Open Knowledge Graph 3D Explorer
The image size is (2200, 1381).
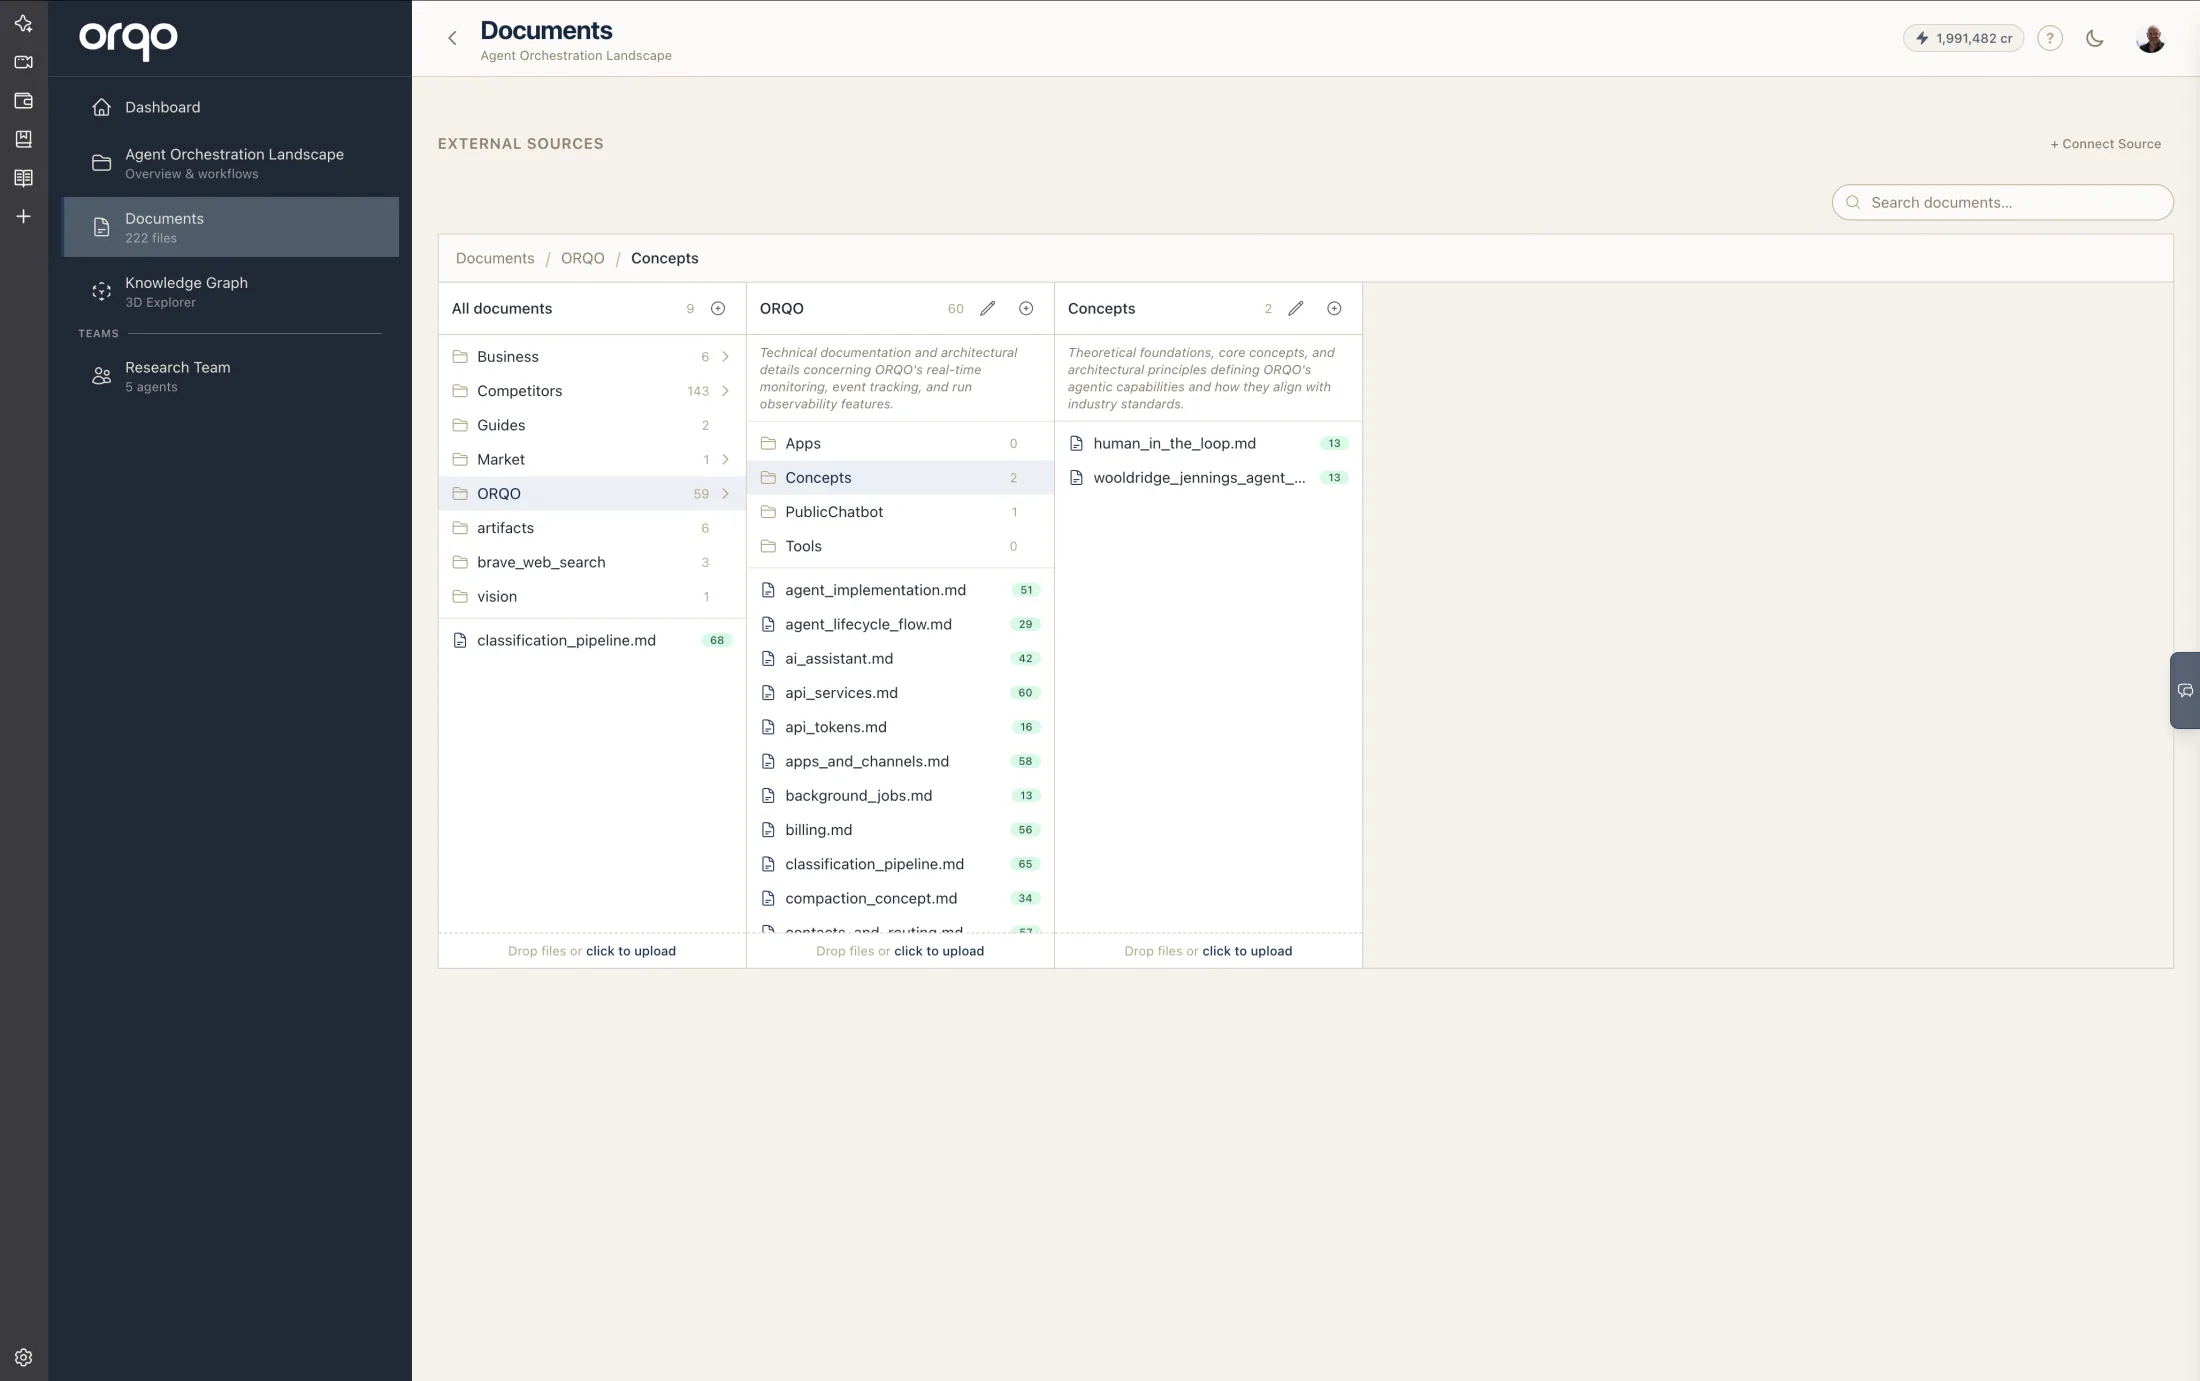(231, 291)
